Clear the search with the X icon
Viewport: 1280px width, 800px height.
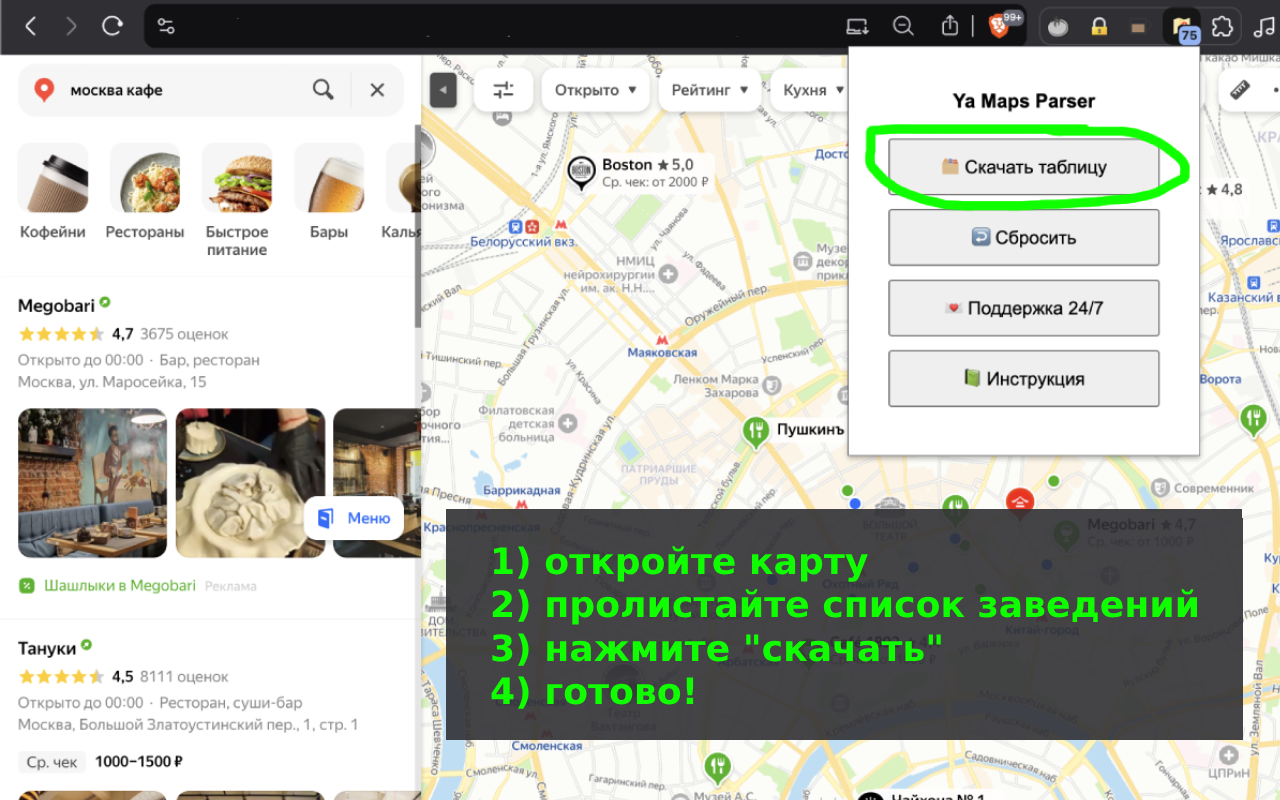(377, 90)
